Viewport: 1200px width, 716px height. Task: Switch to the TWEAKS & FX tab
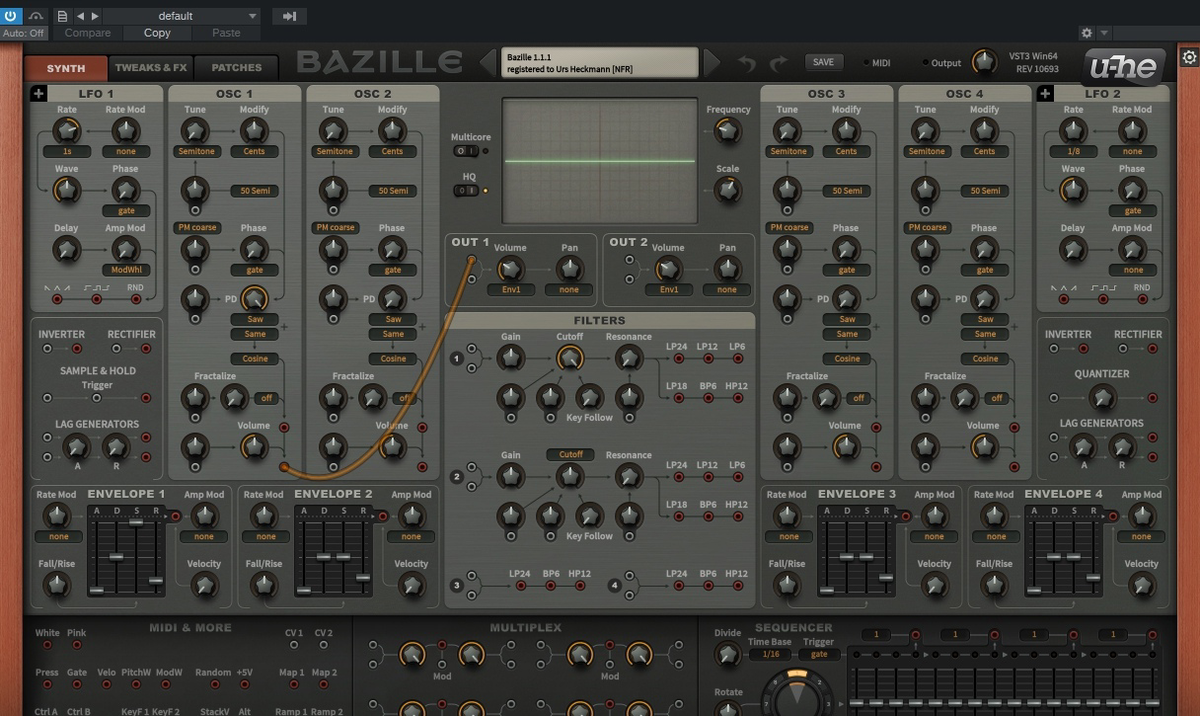point(151,68)
